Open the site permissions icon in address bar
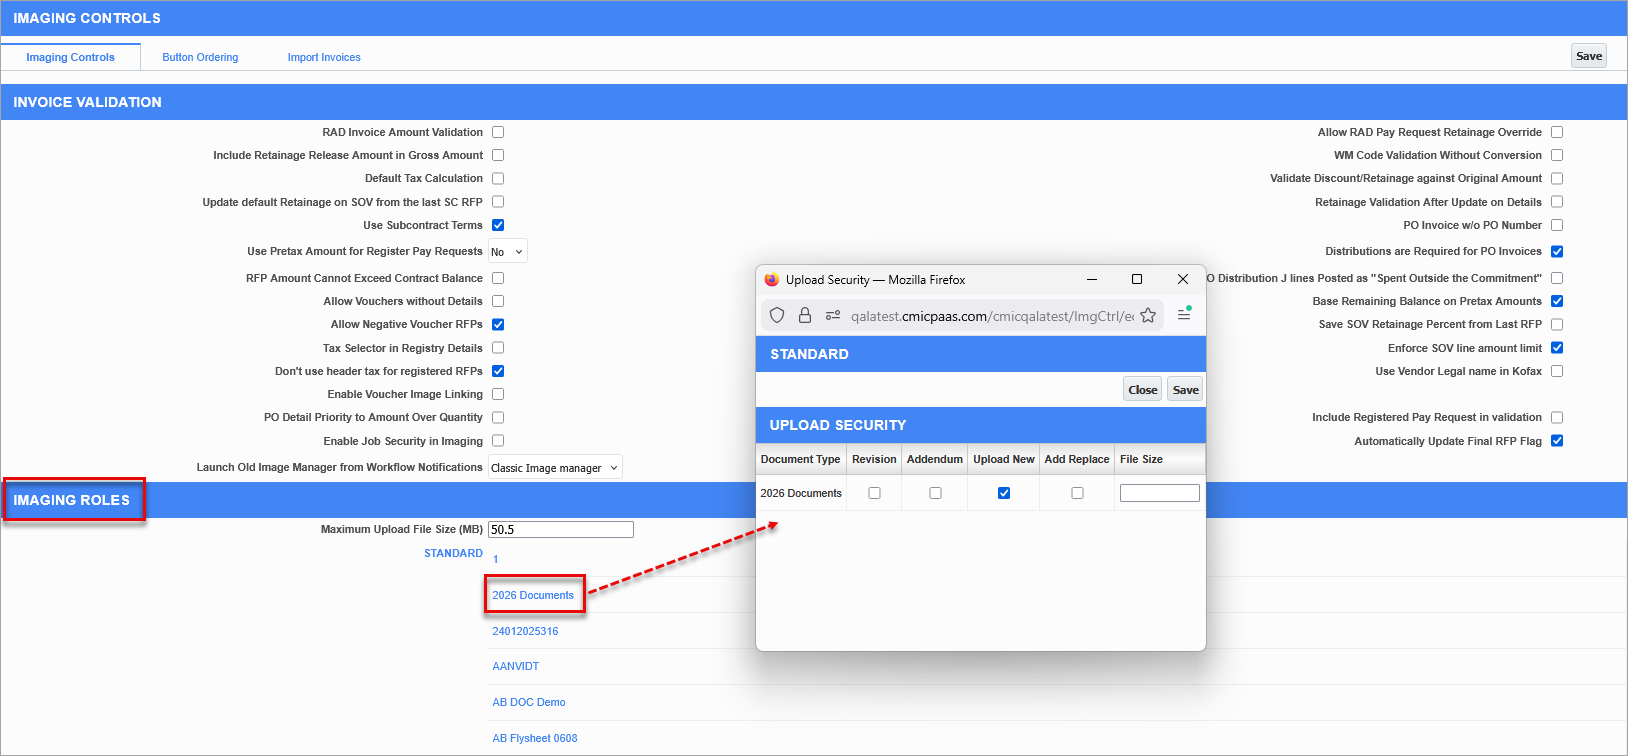The image size is (1628, 756). (832, 315)
